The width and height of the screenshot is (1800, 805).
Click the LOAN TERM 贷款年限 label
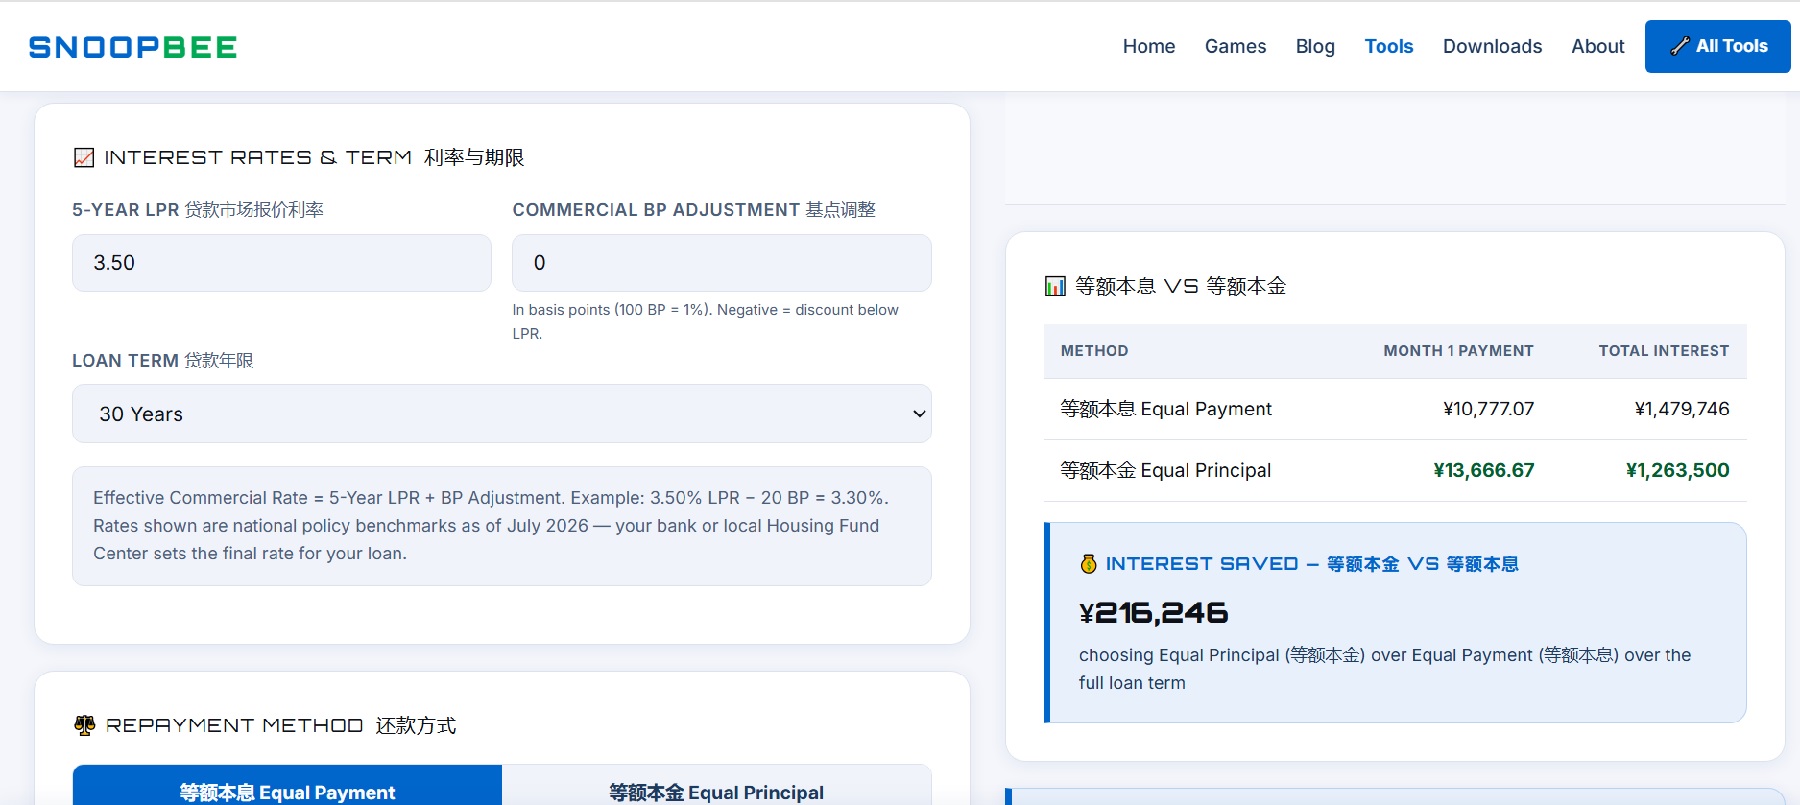point(163,360)
